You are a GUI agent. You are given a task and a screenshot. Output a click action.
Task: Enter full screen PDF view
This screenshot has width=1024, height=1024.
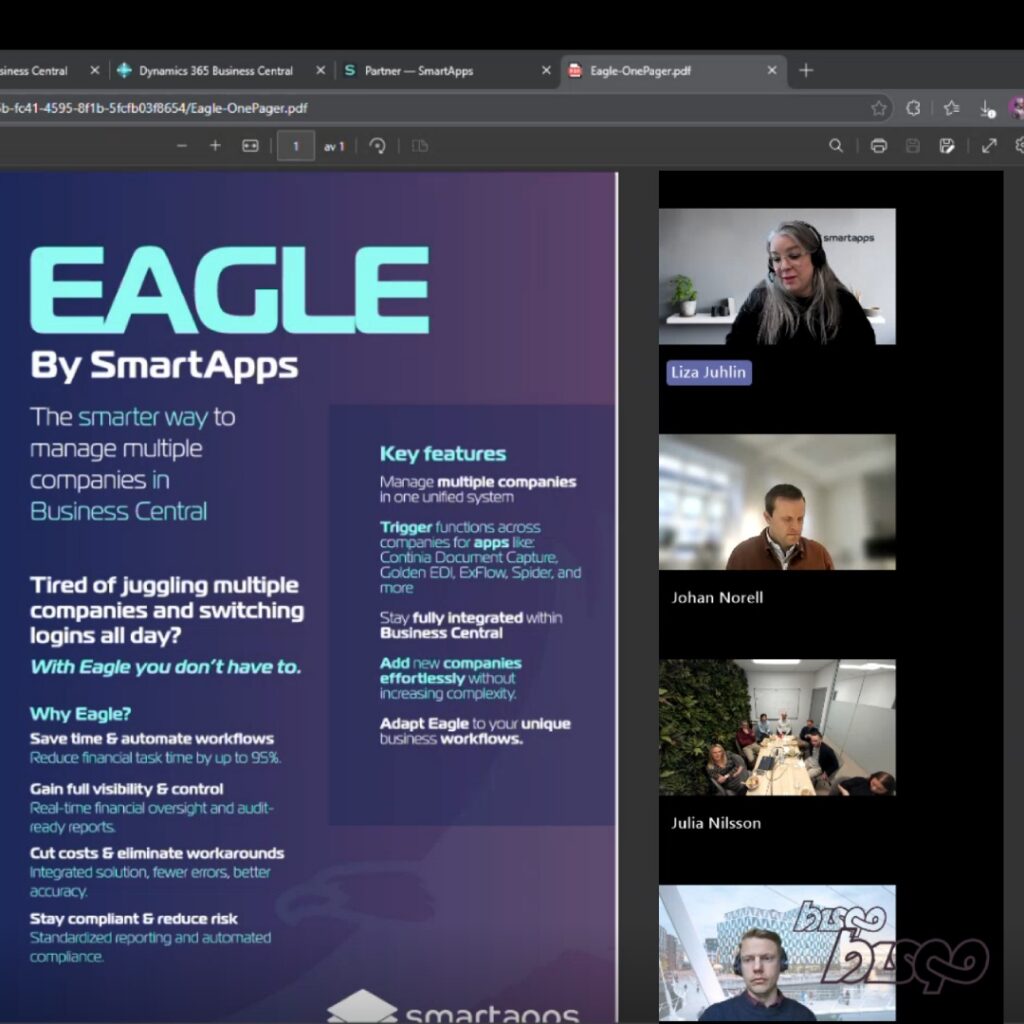pos(989,146)
